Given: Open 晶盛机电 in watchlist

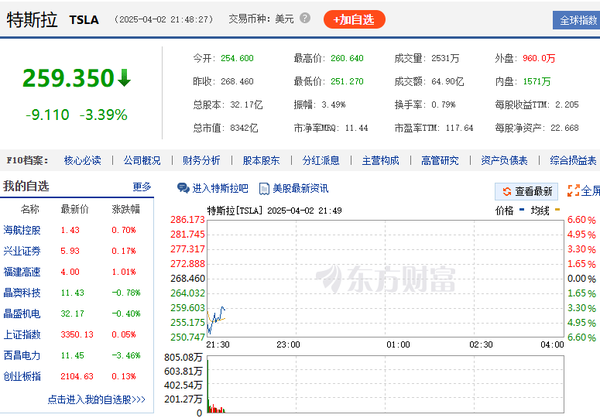Looking at the screenshot, I should [x=22, y=314].
